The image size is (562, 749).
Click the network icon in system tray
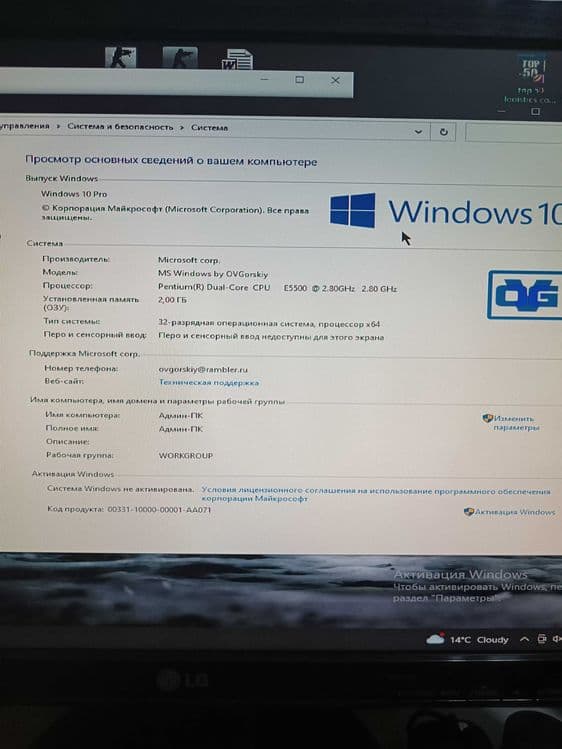click(541, 639)
